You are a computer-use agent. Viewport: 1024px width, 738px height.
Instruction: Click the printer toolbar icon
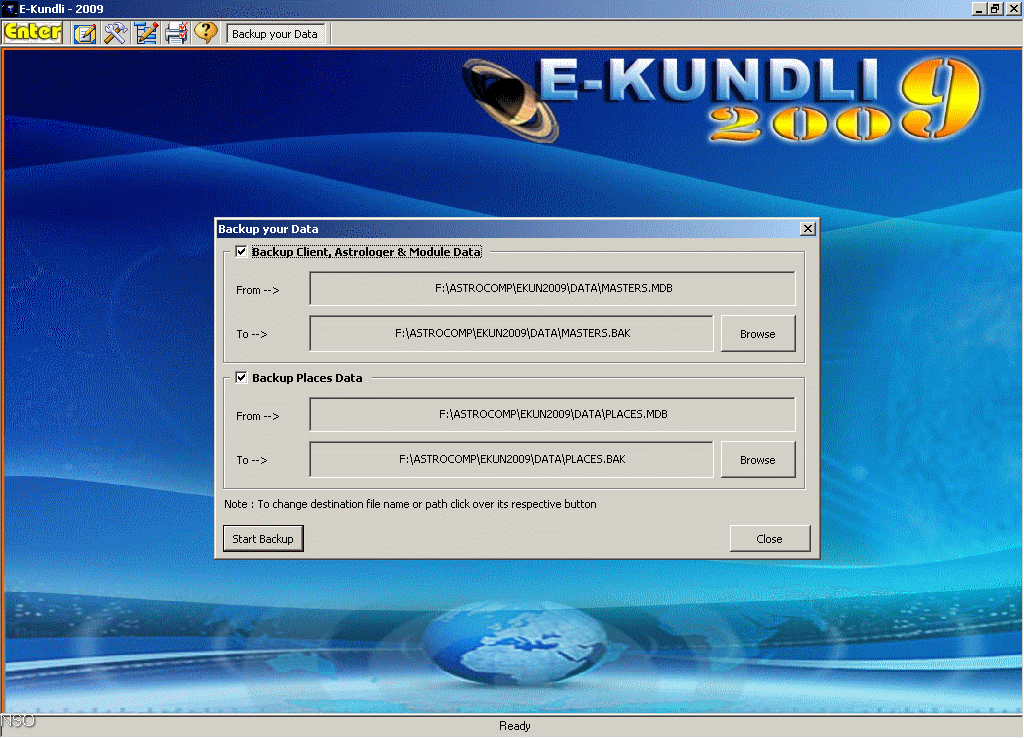tap(176, 33)
